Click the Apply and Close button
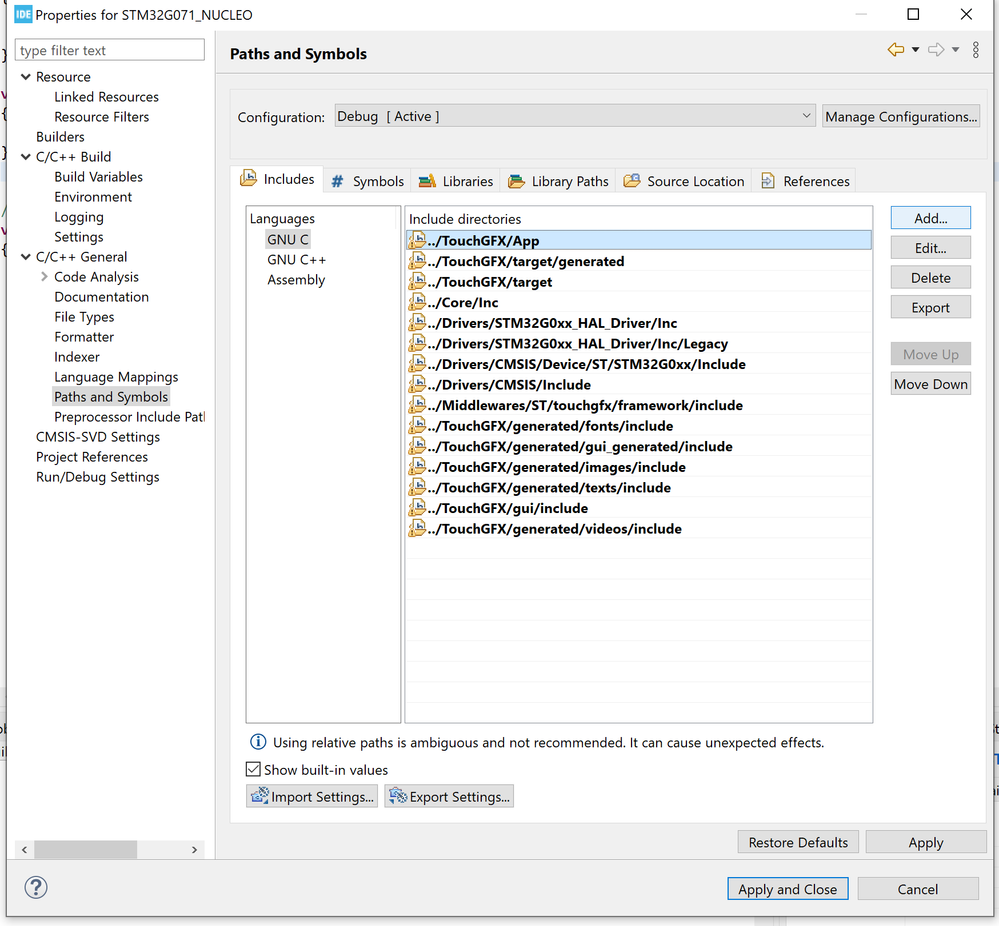This screenshot has width=999, height=926. click(x=788, y=889)
